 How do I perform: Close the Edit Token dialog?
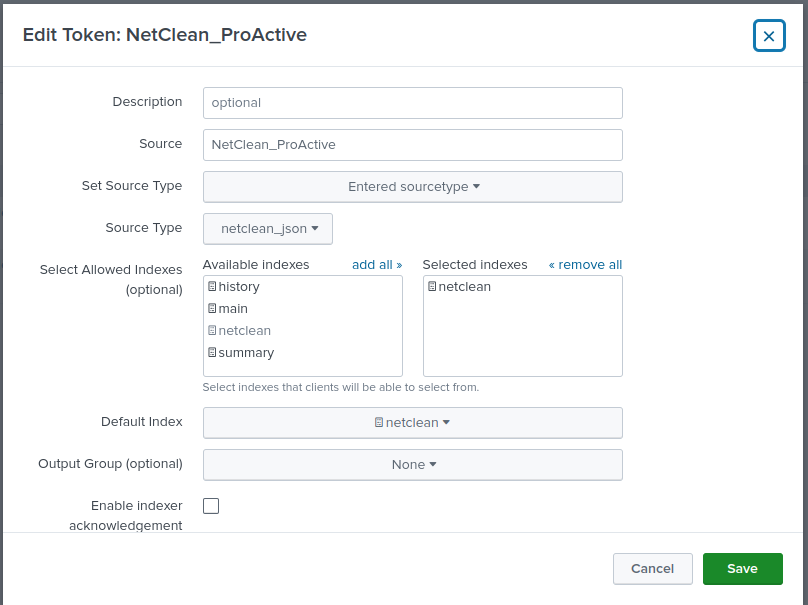pos(769,36)
